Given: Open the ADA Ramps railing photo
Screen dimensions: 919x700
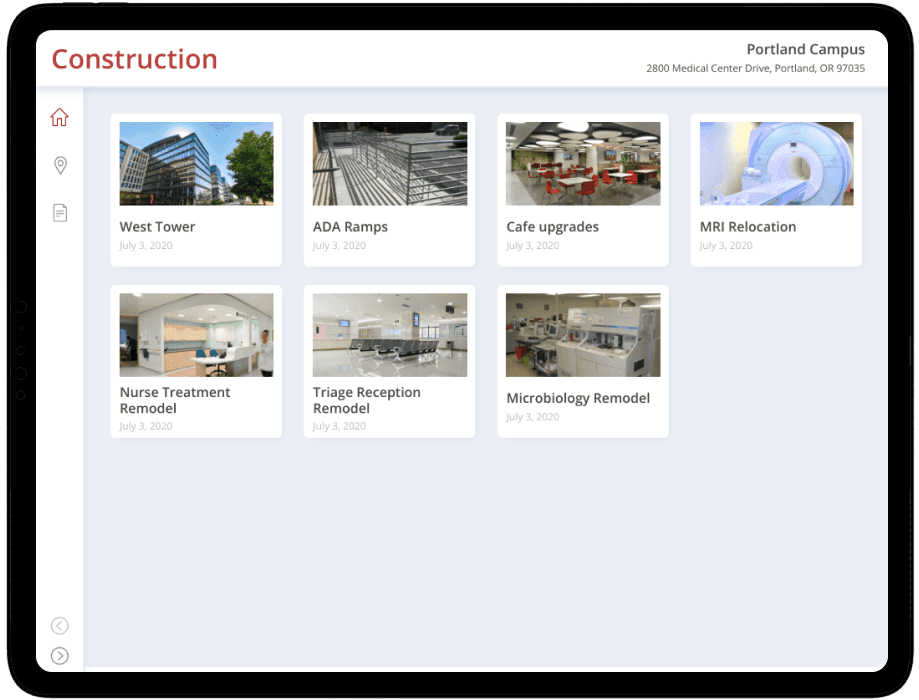Looking at the screenshot, I should point(389,164).
